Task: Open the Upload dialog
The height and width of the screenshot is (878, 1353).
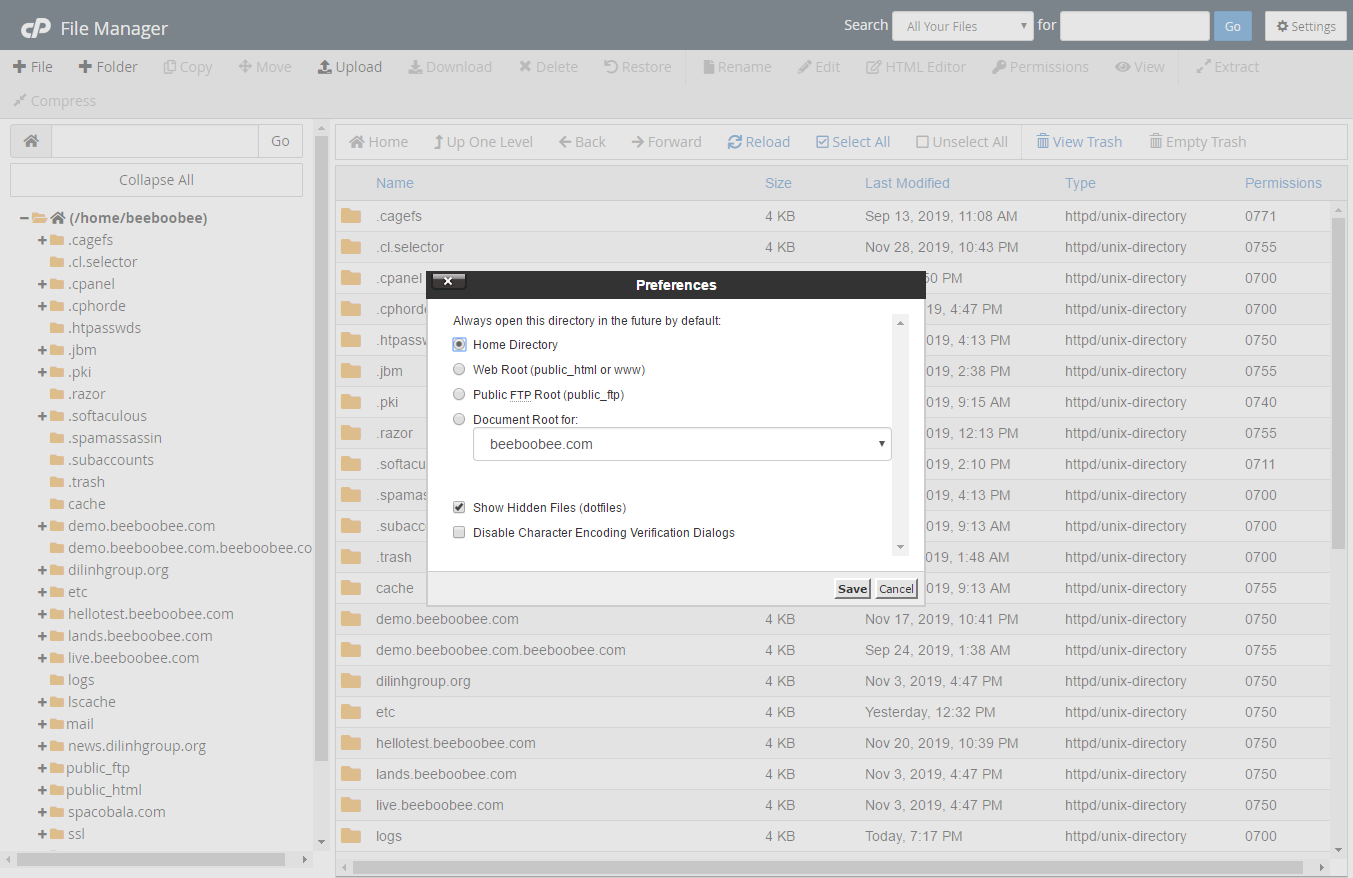Action: tap(350, 67)
